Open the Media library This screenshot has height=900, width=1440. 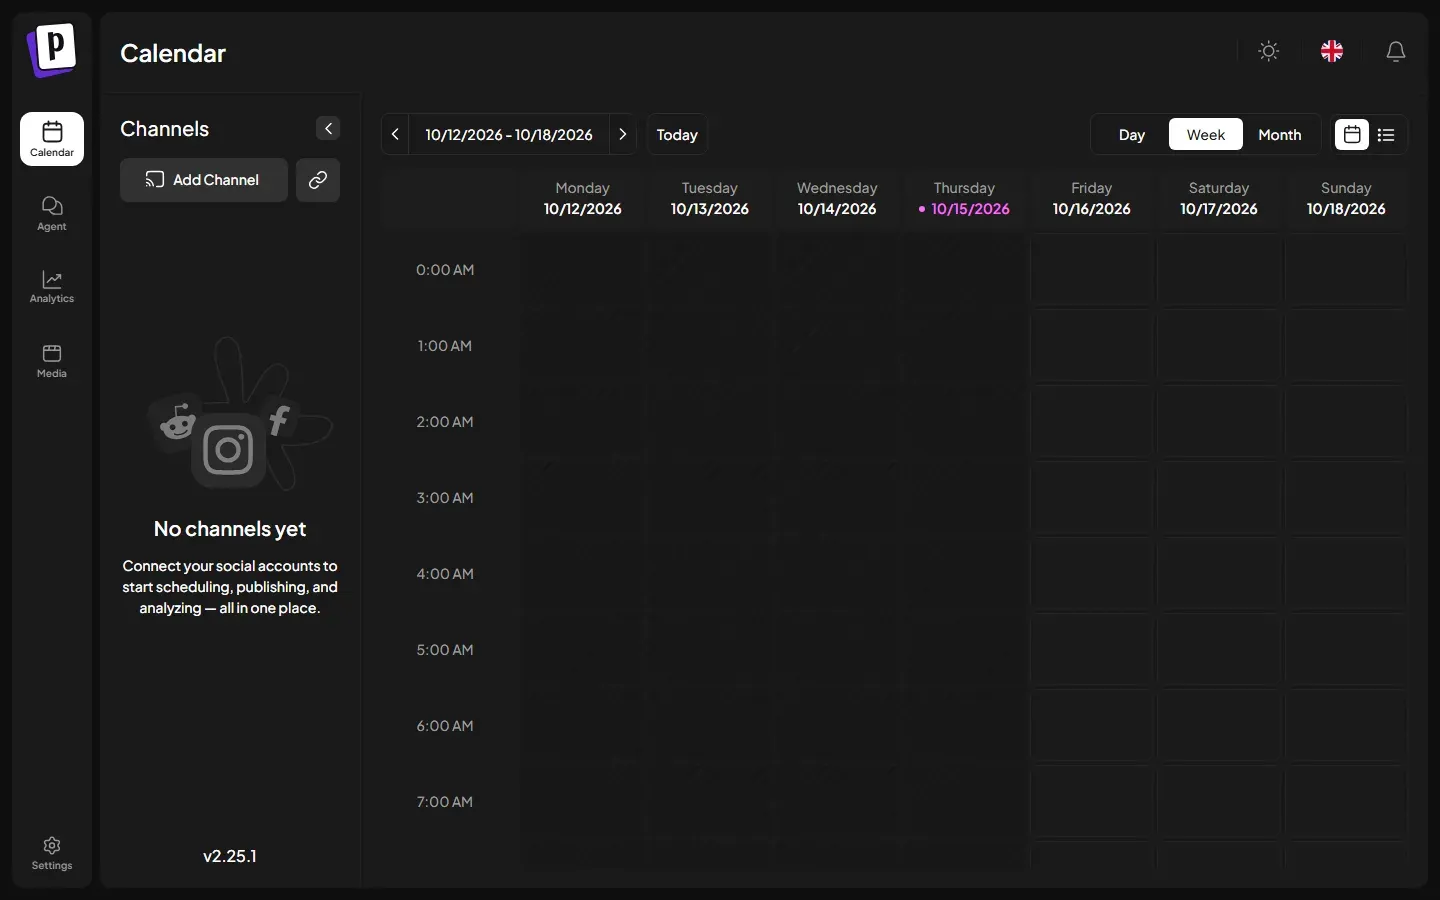coord(52,360)
